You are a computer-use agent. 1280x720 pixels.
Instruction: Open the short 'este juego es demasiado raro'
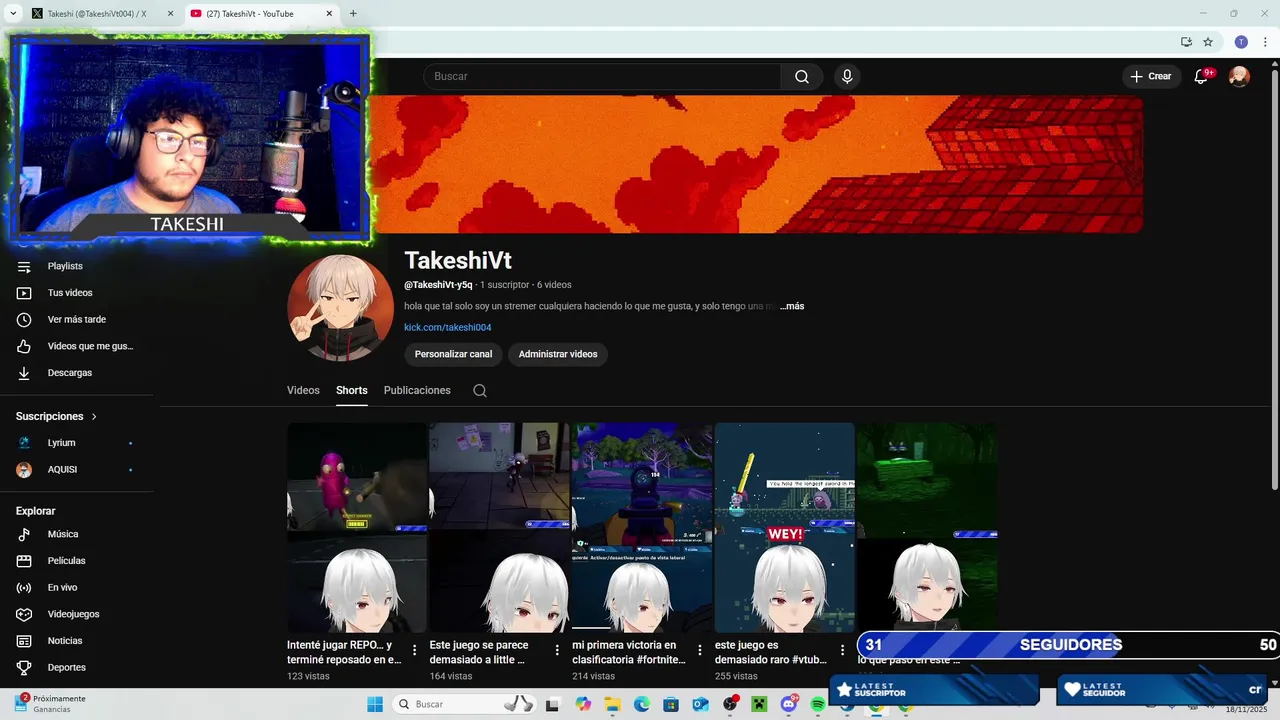(785, 528)
